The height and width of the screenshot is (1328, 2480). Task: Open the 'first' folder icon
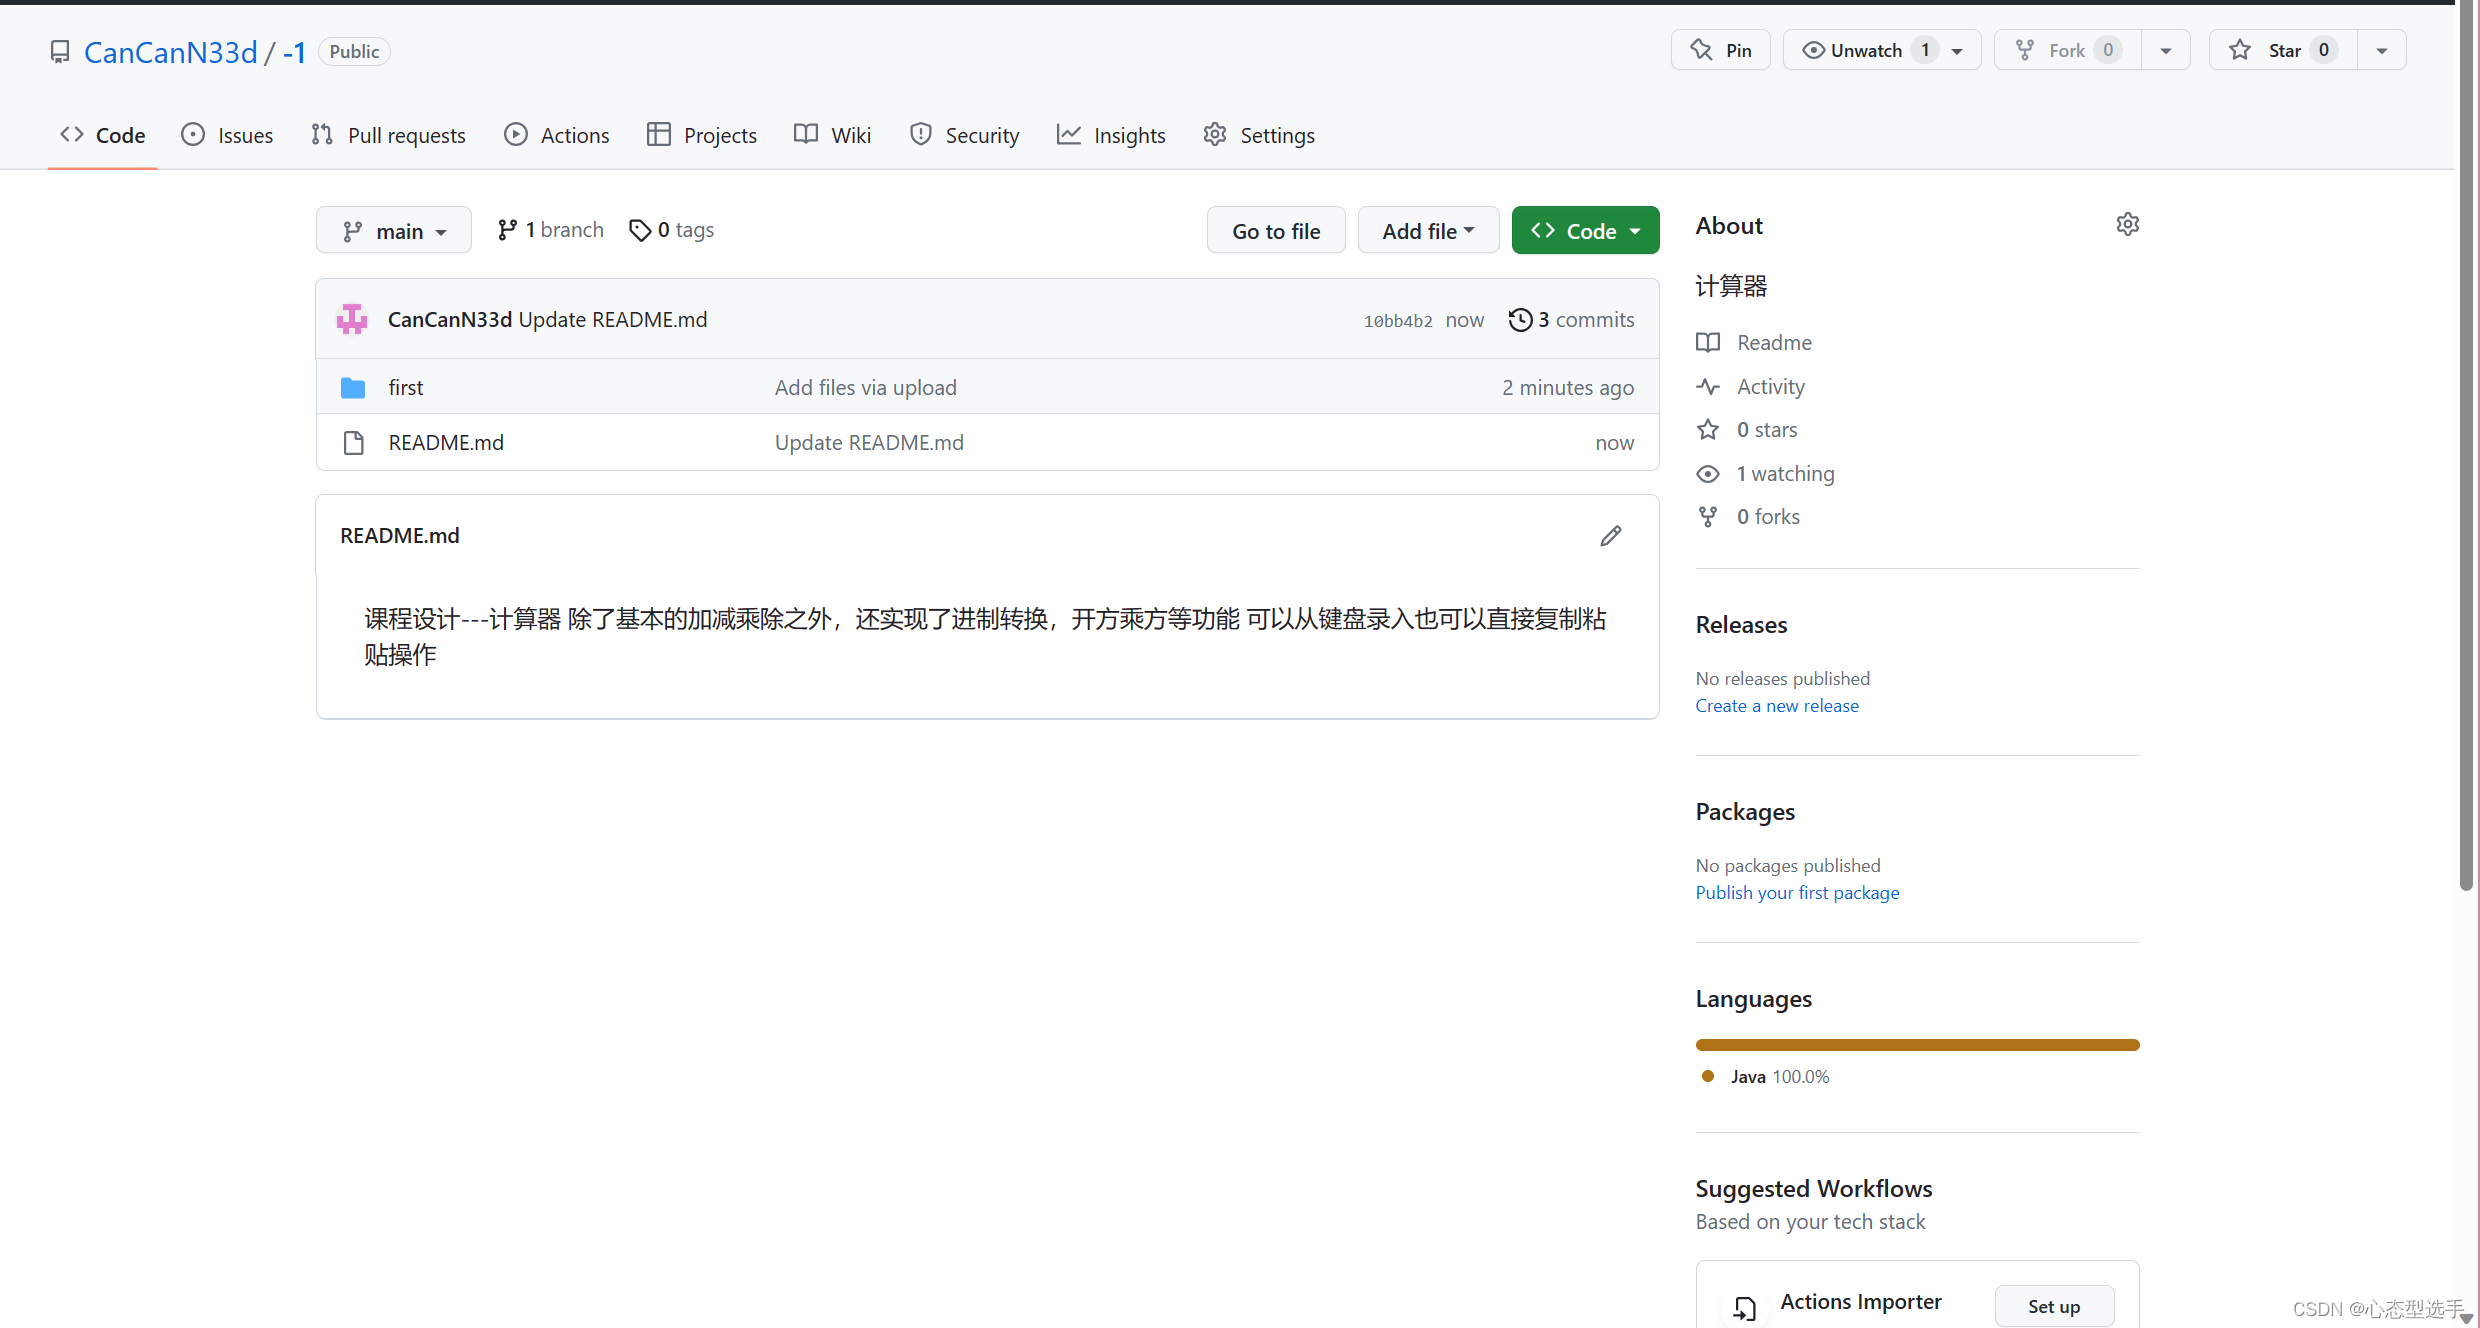pos(353,387)
